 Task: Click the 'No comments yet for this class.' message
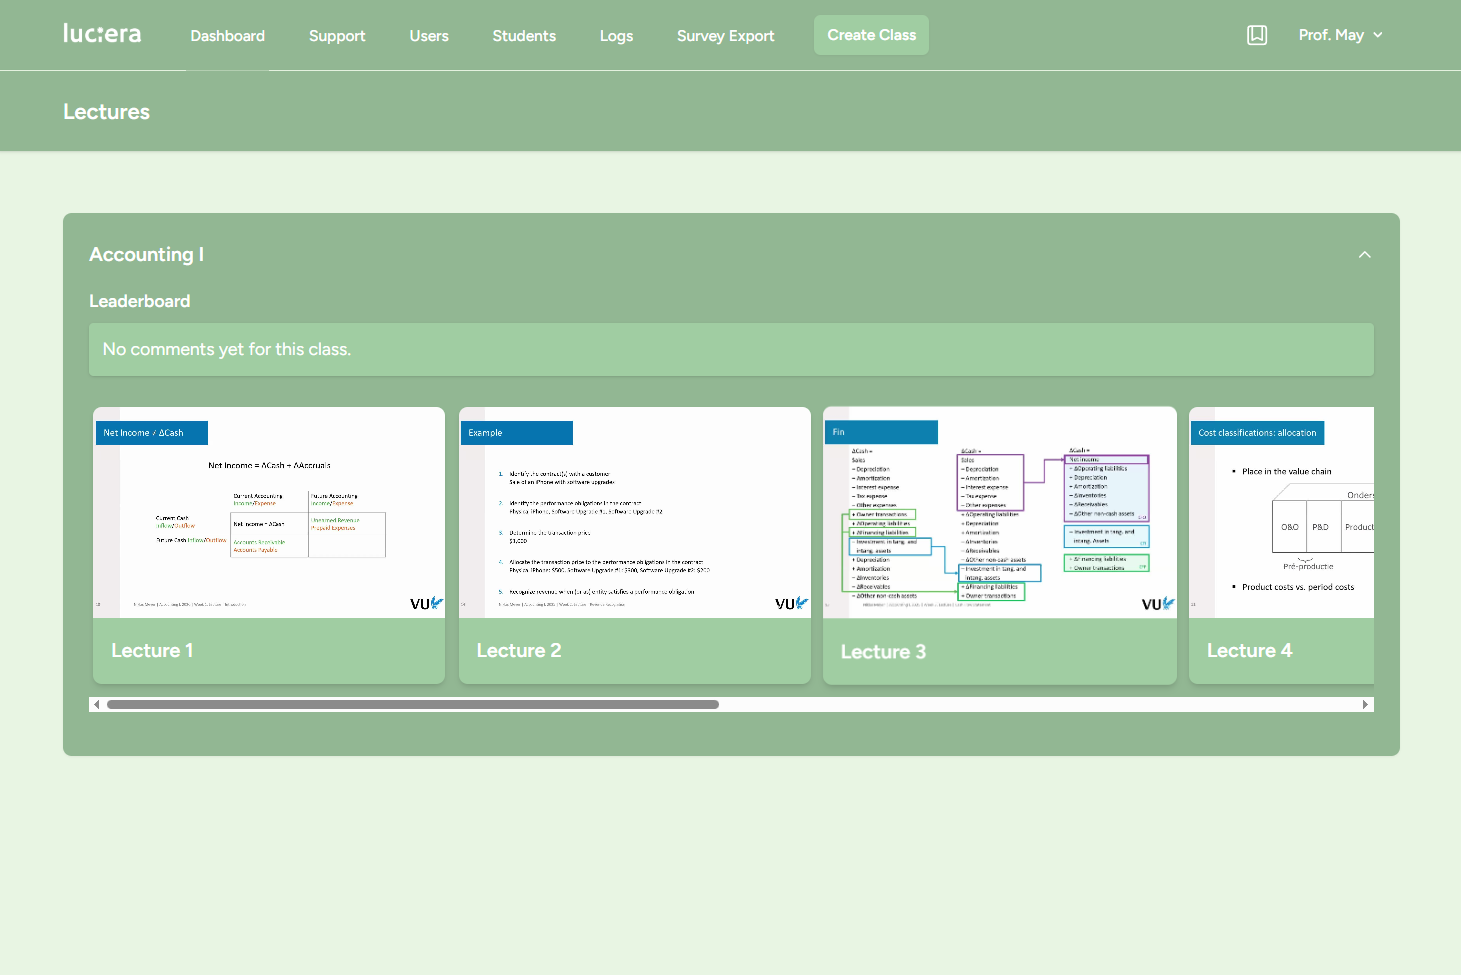tap(227, 349)
